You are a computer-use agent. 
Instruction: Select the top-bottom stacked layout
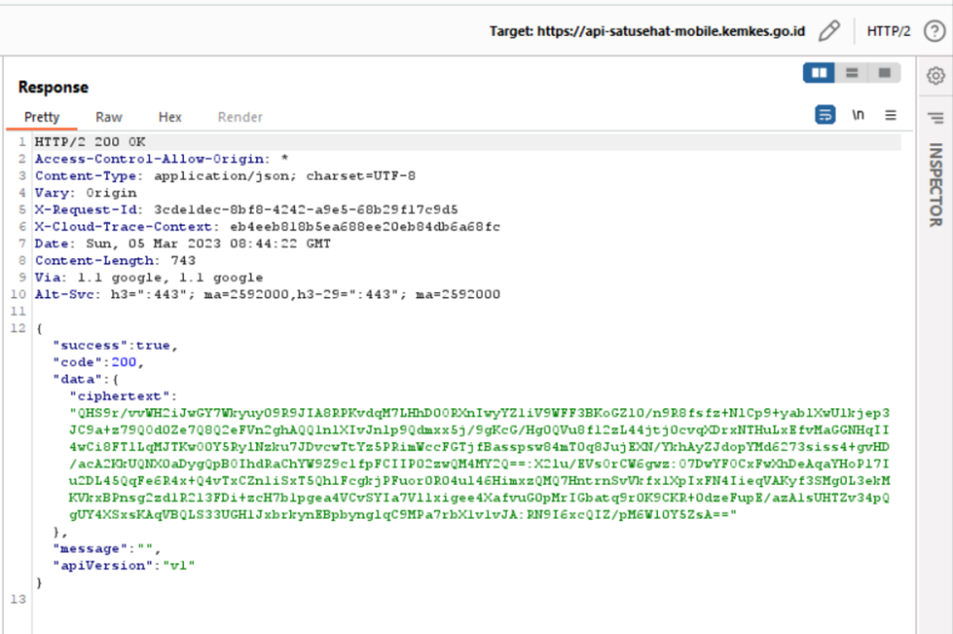tap(851, 73)
